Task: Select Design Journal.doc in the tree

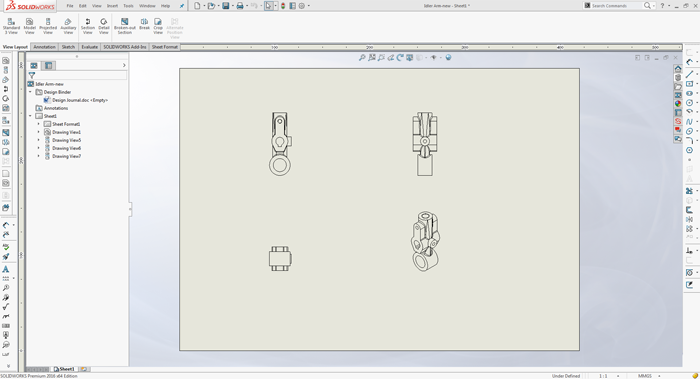Action: click(x=80, y=100)
